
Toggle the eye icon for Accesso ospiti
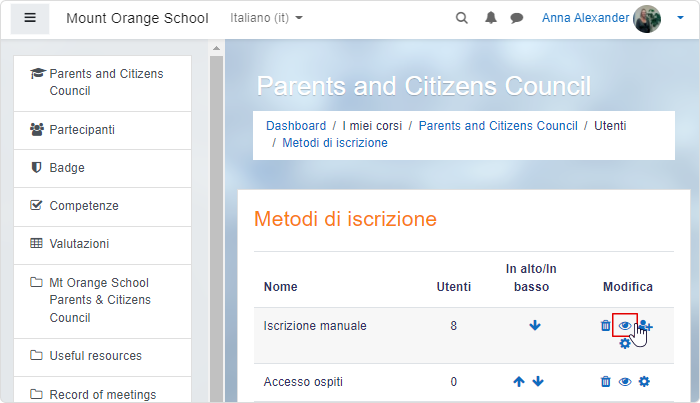click(625, 382)
